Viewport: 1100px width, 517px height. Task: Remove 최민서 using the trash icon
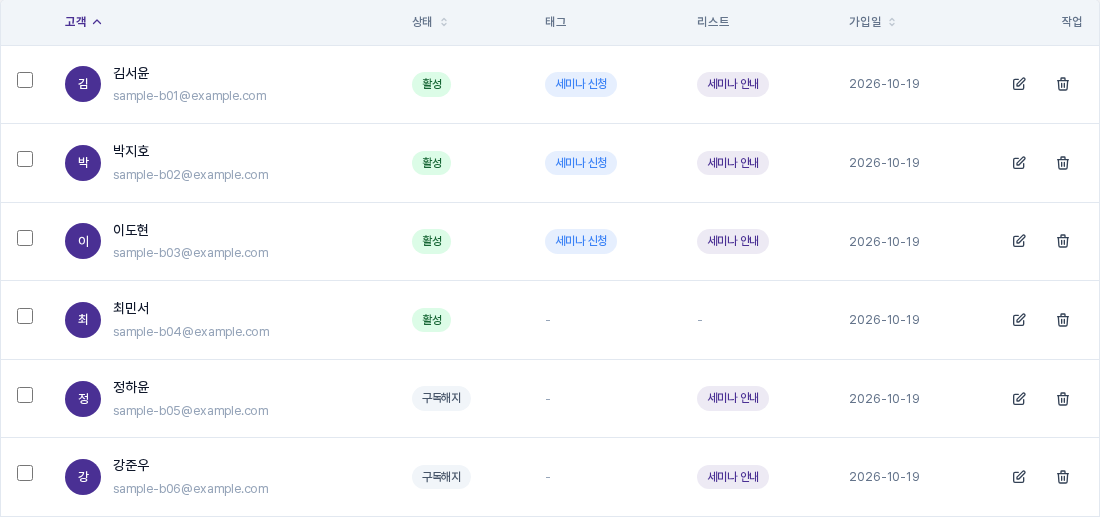tap(1063, 320)
